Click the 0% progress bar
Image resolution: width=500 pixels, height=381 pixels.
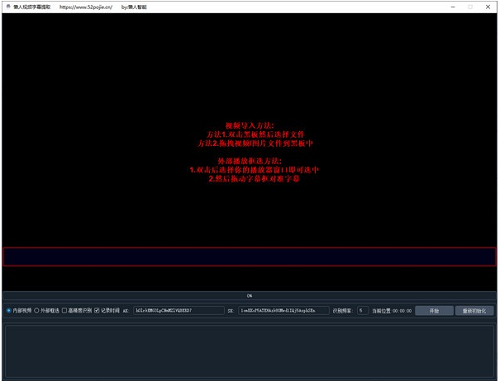click(x=249, y=296)
